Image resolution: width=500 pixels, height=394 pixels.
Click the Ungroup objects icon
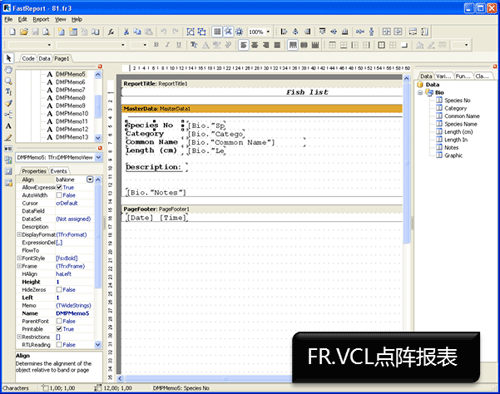coord(202,32)
